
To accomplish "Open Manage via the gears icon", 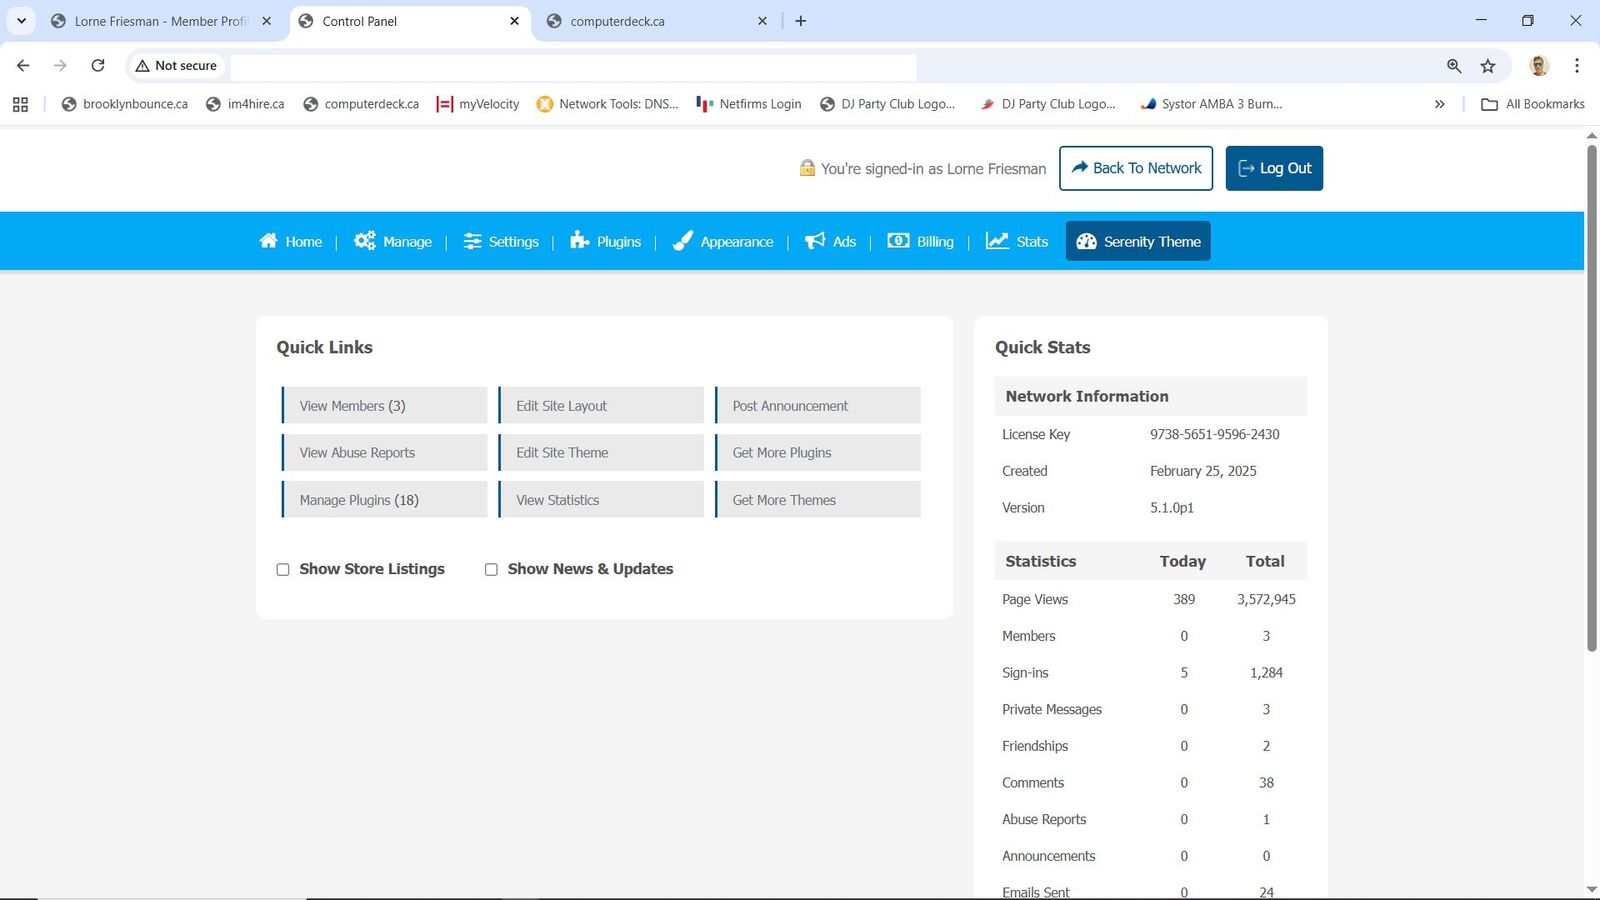I will 364,241.
